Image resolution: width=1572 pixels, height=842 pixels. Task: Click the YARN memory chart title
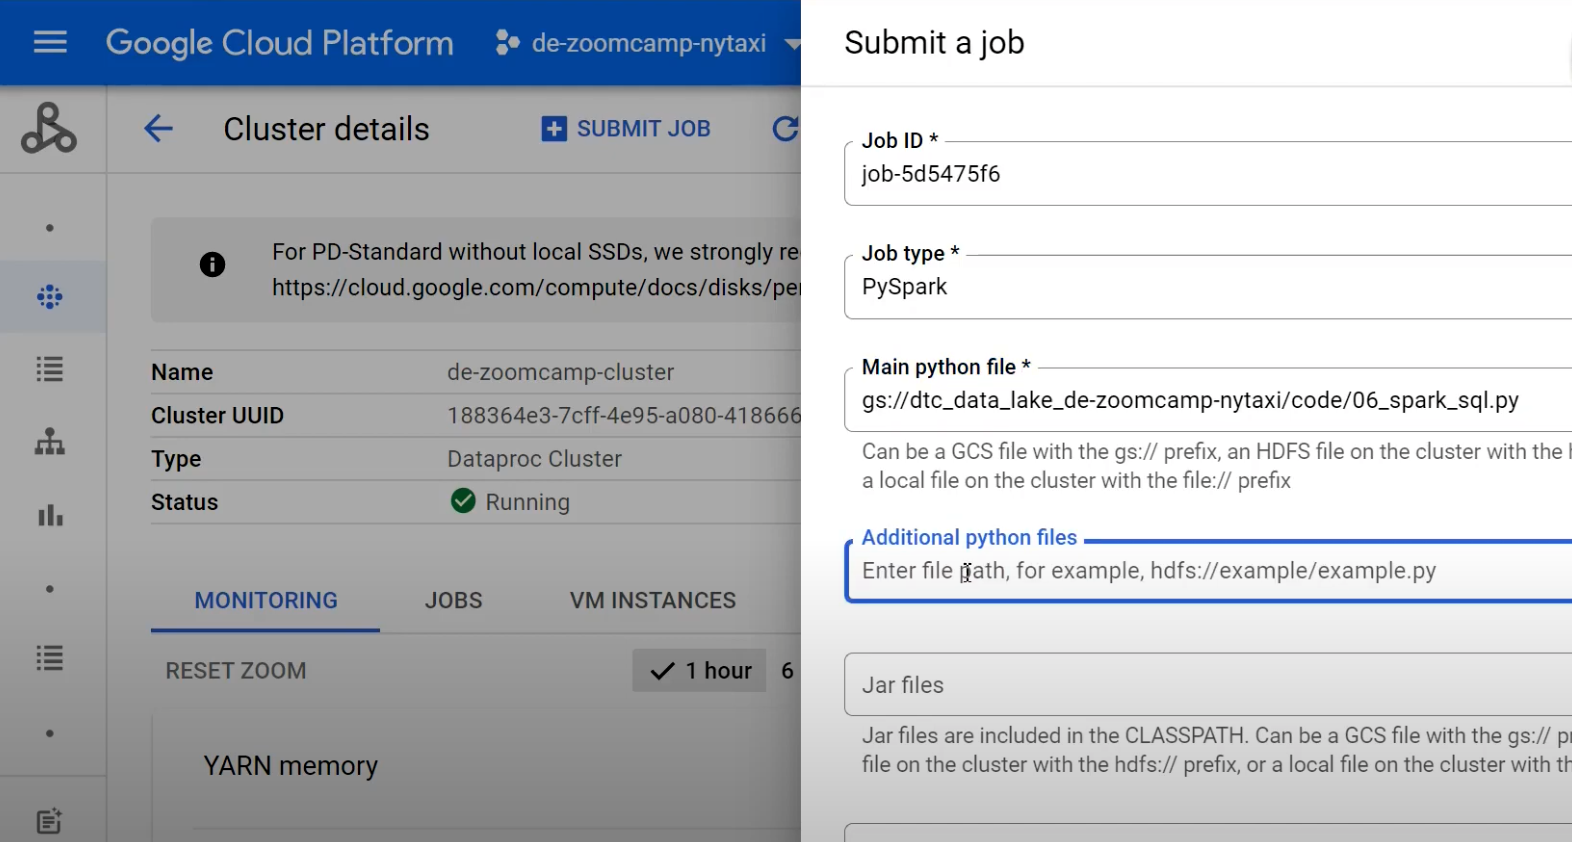(x=291, y=766)
